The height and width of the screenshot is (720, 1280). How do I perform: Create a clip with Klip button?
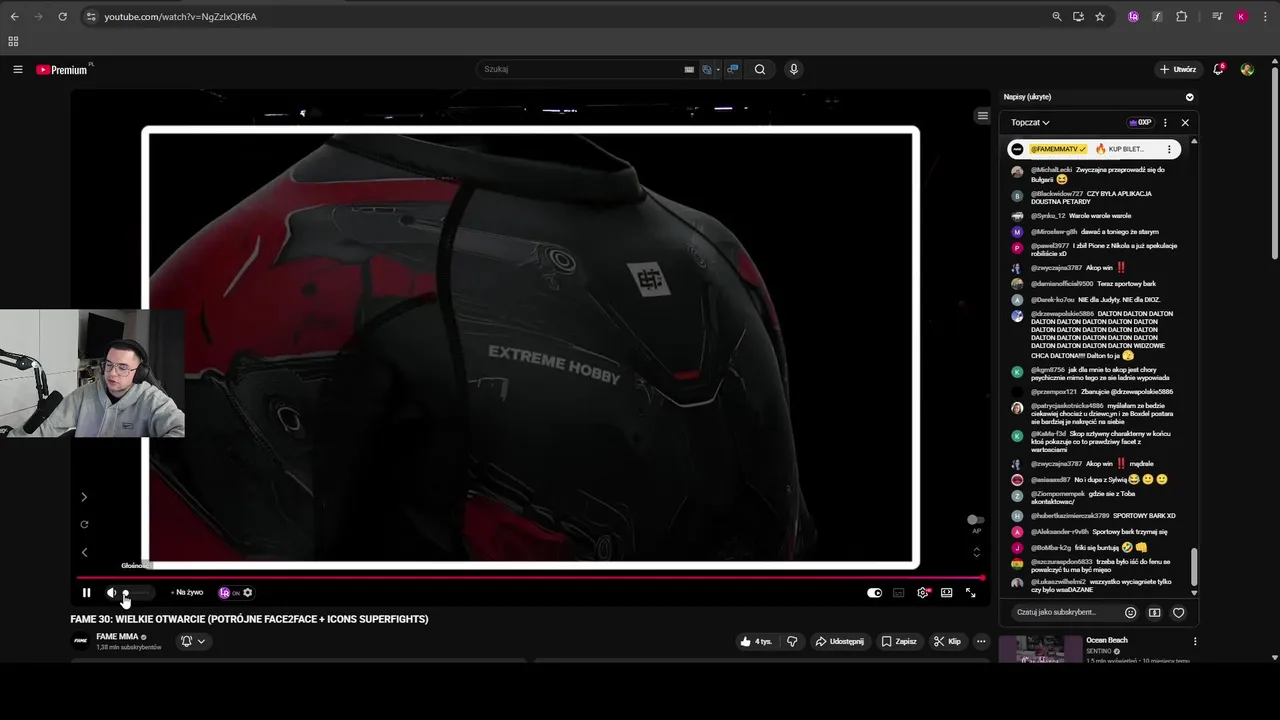pyautogui.click(x=947, y=641)
